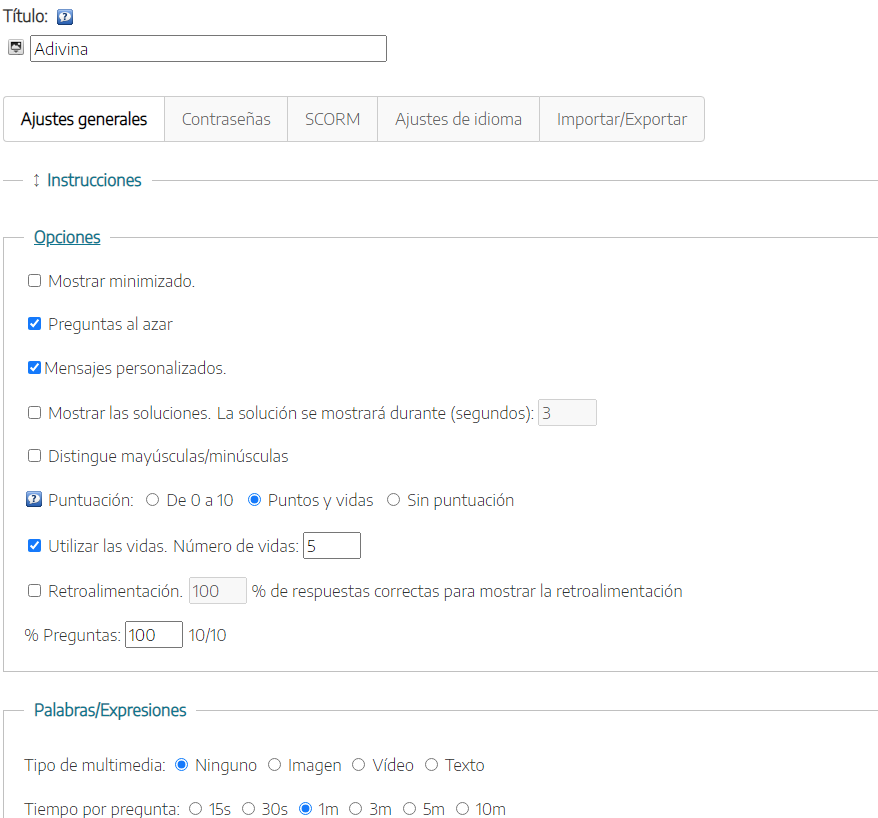
Task: Open the Instrucciones section link
Action: coord(94,180)
